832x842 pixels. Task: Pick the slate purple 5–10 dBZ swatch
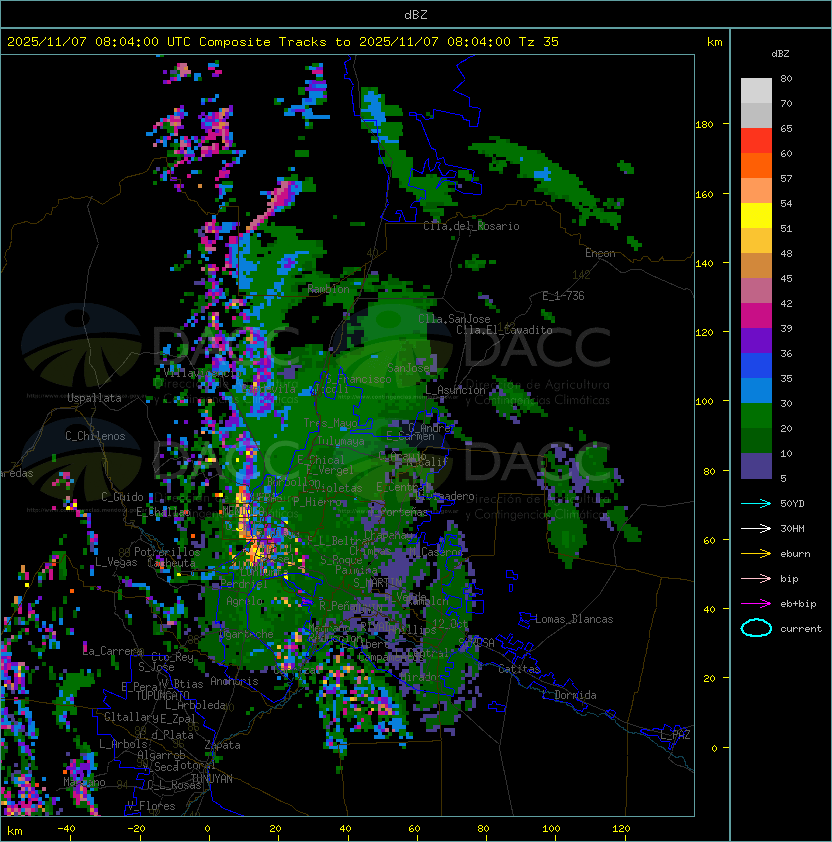(756, 466)
